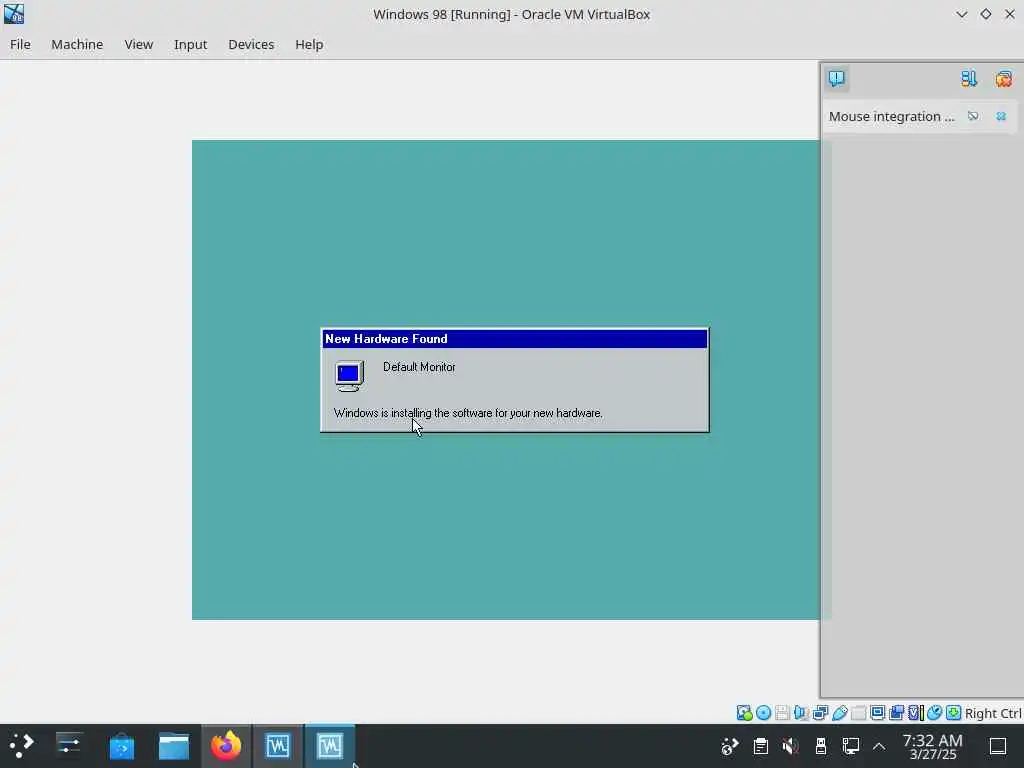The height and width of the screenshot is (768, 1024).
Task: Click the New Hardware Found title bar
Action: click(x=515, y=339)
